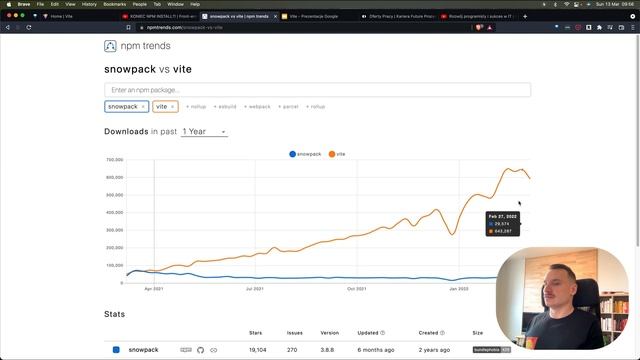Click snowpack's issues count 270
Screen dimensions: 640x360
292,350
